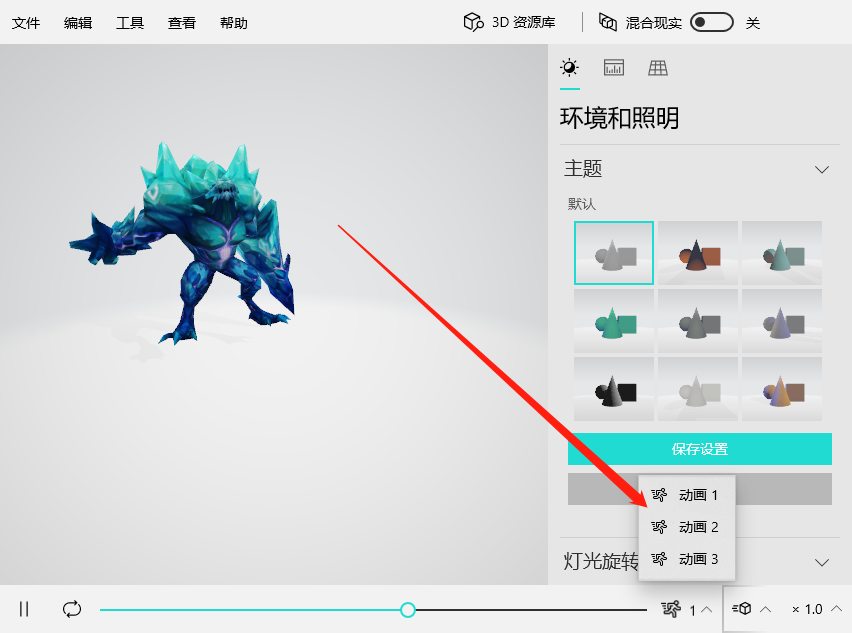Collapse the 主题 section chevron

click(822, 170)
